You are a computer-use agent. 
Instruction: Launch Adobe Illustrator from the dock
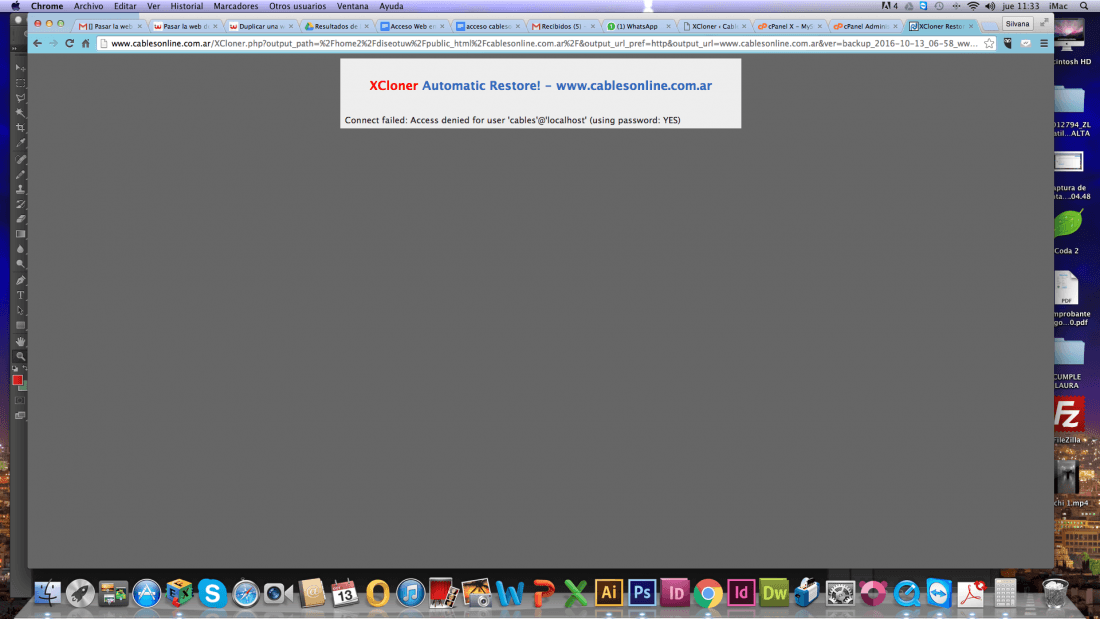608,593
